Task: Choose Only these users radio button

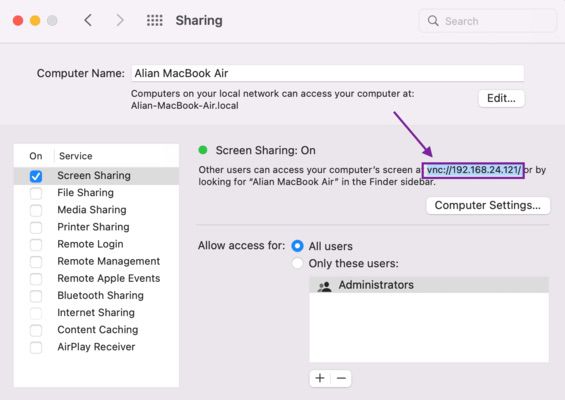Action: [297, 263]
